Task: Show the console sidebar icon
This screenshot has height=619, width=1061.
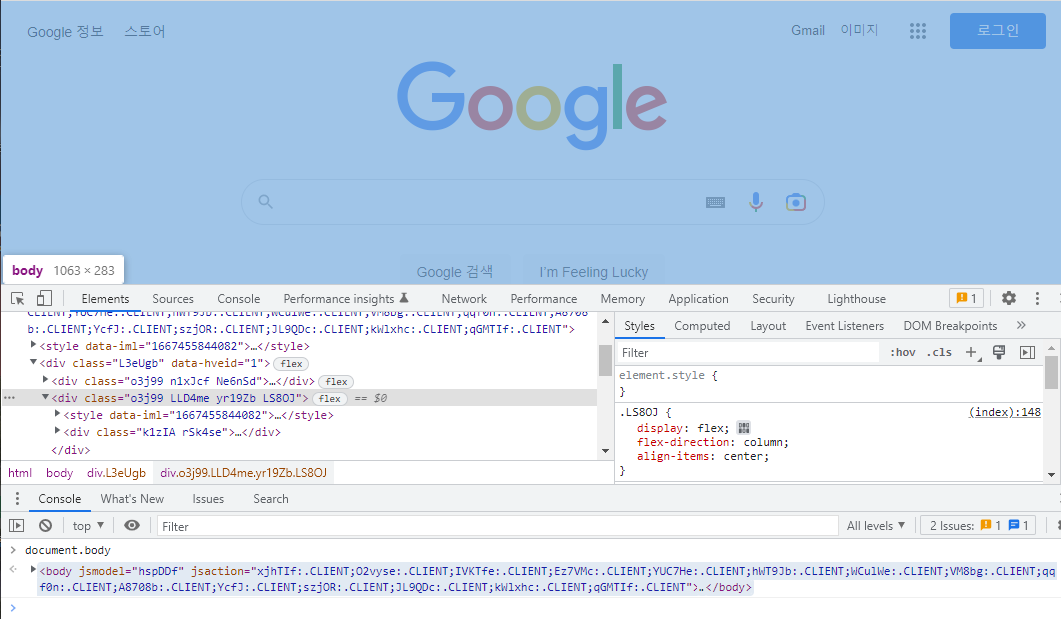Action: (16, 526)
